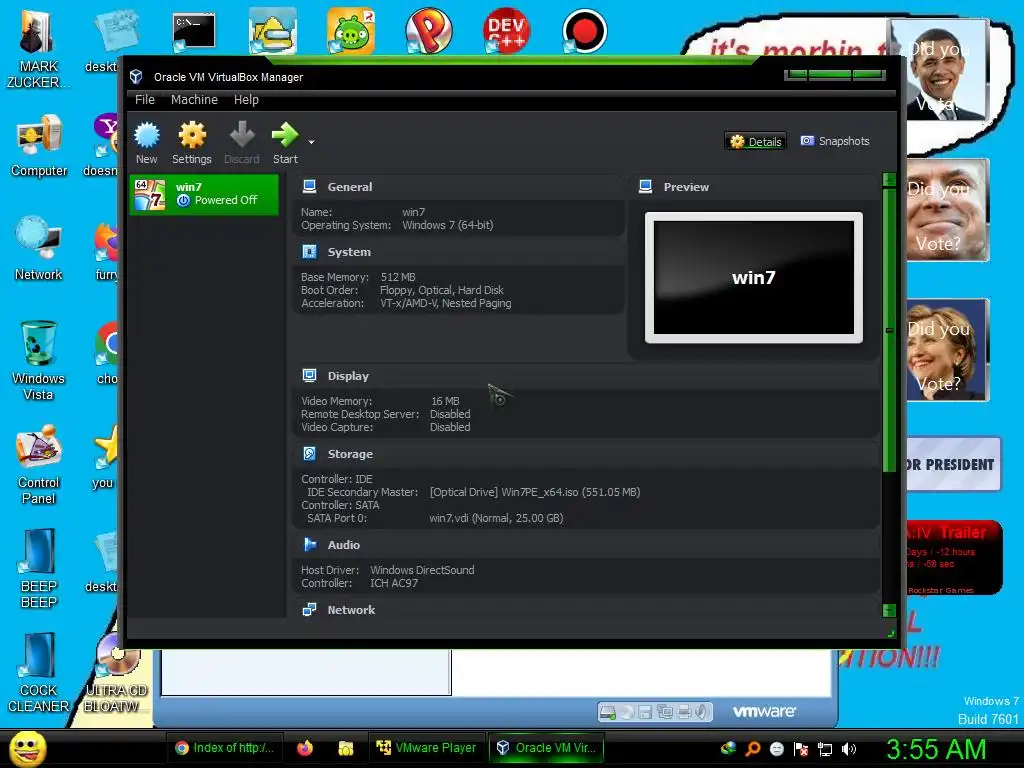Screen dimensions: 1024x768
Task: Click the VirtualBox cube icon in title bar
Action: click(x=136, y=77)
